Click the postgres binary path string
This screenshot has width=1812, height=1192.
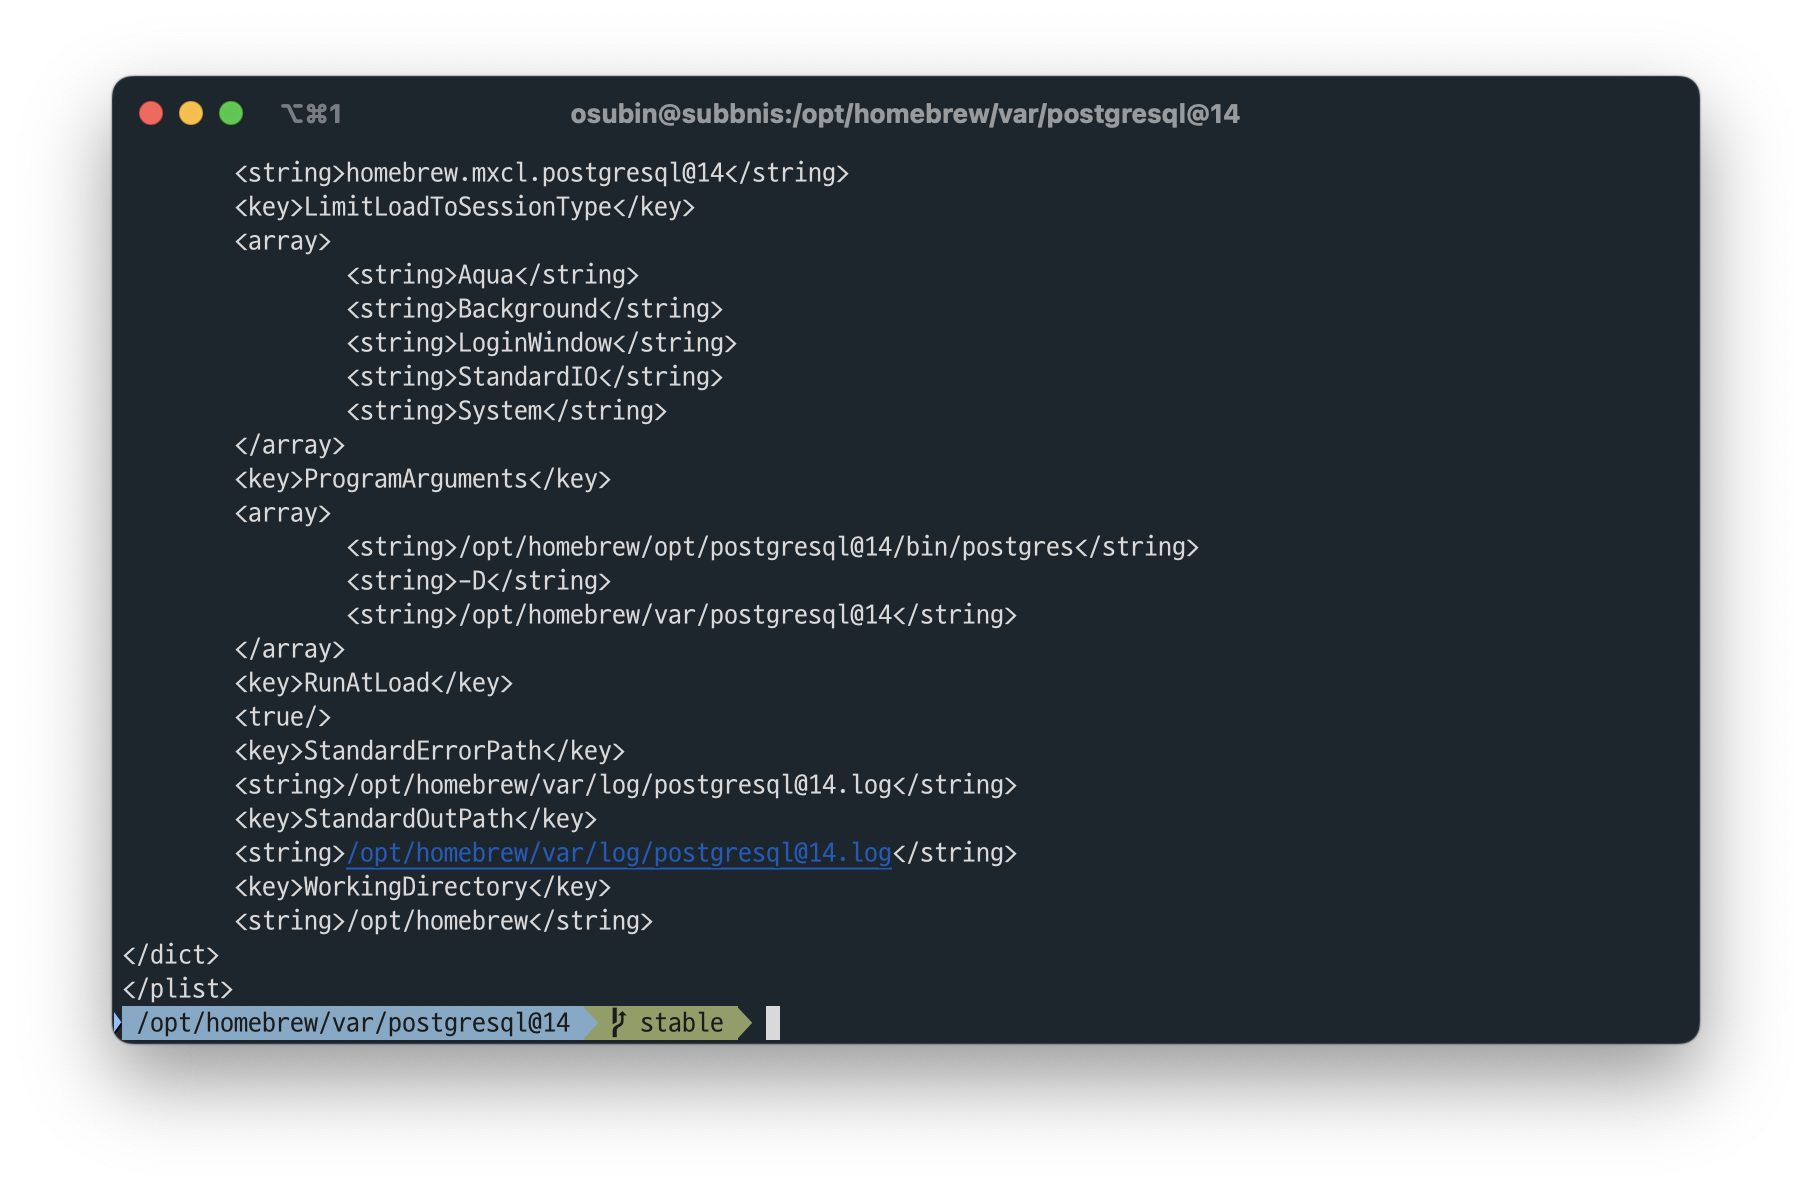773,547
